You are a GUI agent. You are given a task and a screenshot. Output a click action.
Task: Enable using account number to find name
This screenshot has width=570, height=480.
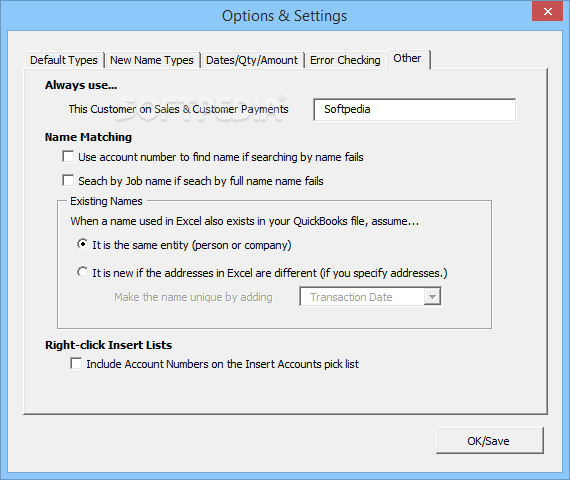[68, 156]
